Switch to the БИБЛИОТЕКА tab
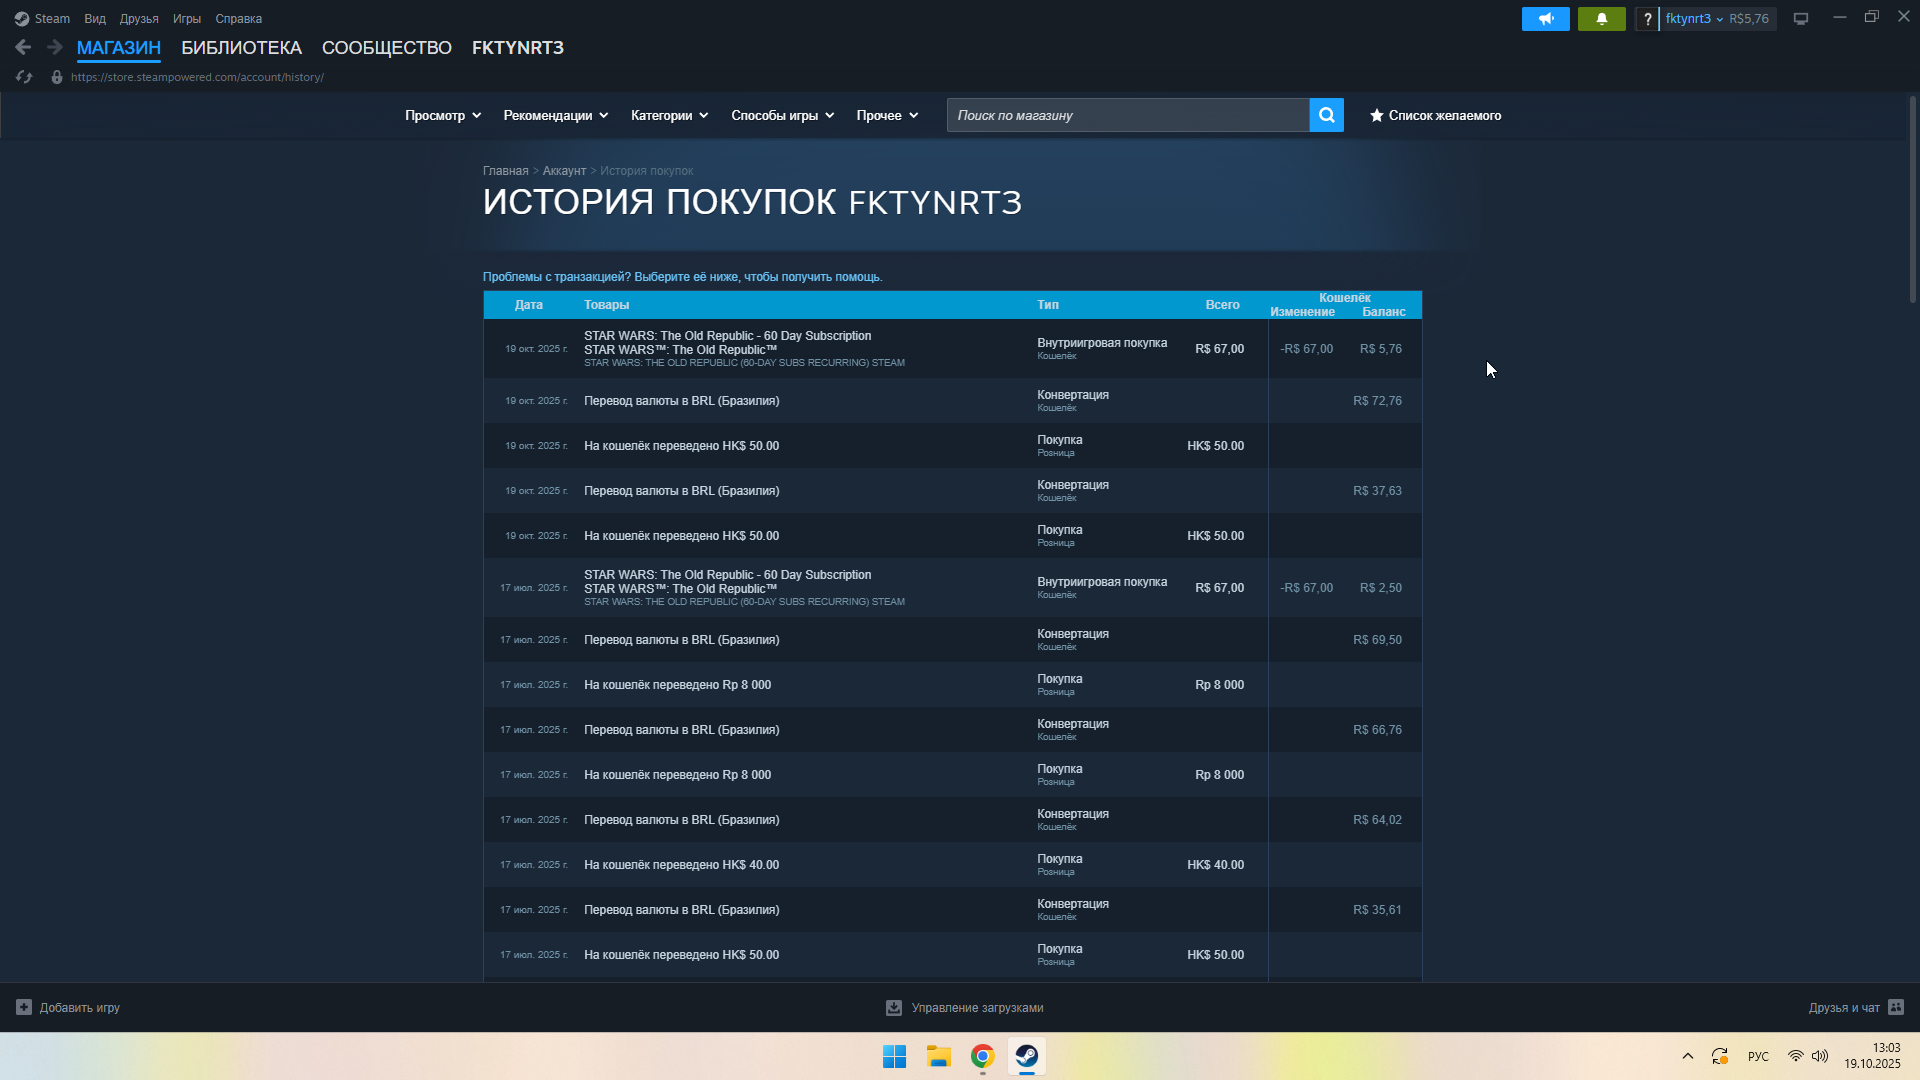The width and height of the screenshot is (1920, 1080). [x=241, y=47]
